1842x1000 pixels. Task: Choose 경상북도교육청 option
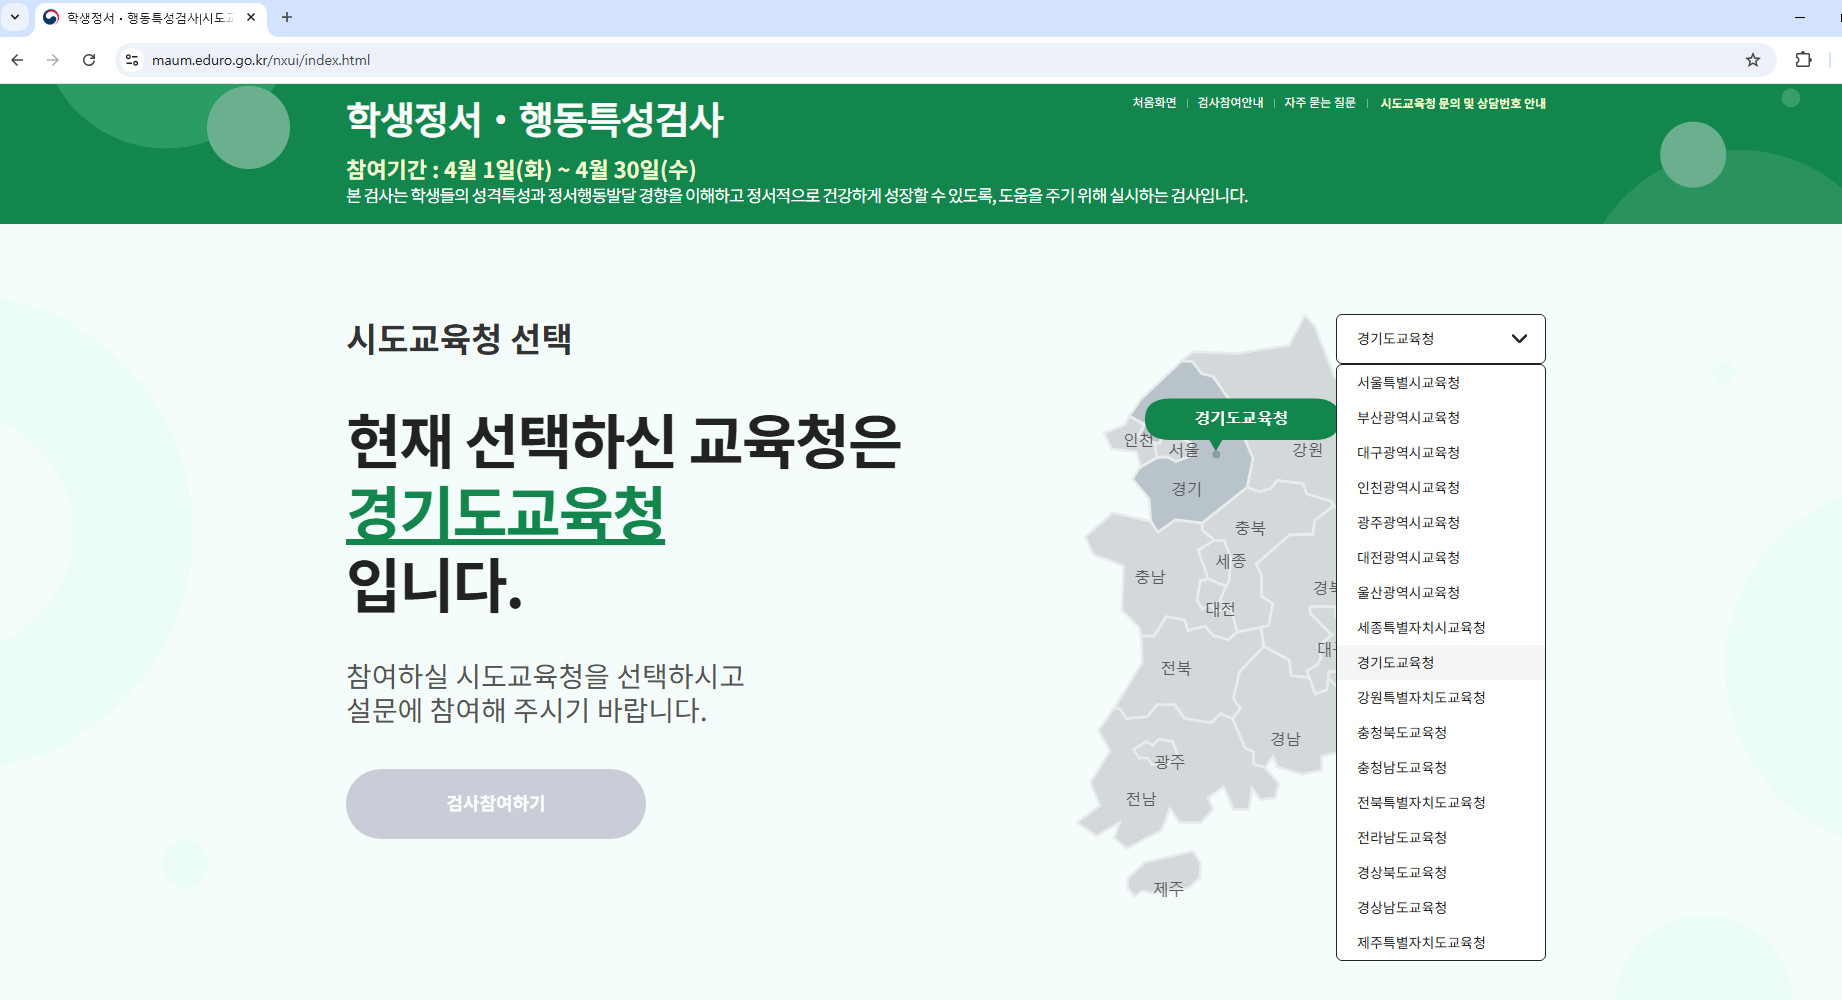tap(1441, 873)
